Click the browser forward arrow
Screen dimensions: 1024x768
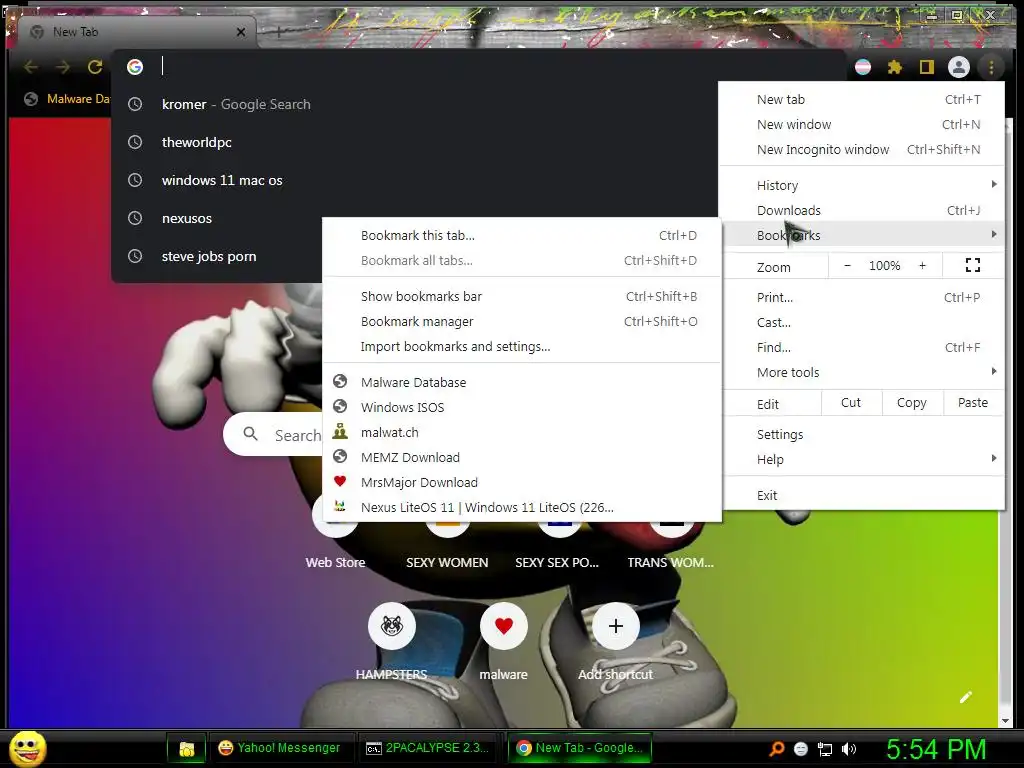click(63, 67)
